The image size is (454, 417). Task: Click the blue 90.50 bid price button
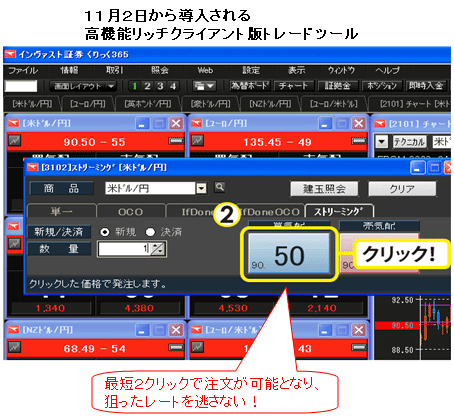(289, 254)
